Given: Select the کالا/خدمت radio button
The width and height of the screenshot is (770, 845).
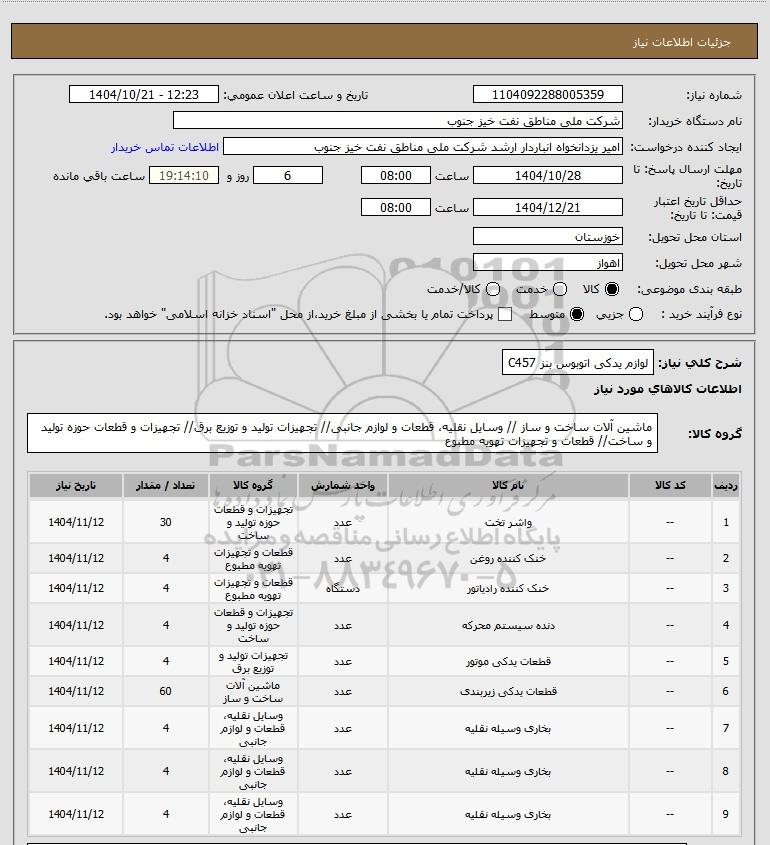Looking at the screenshot, I should (492, 289).
